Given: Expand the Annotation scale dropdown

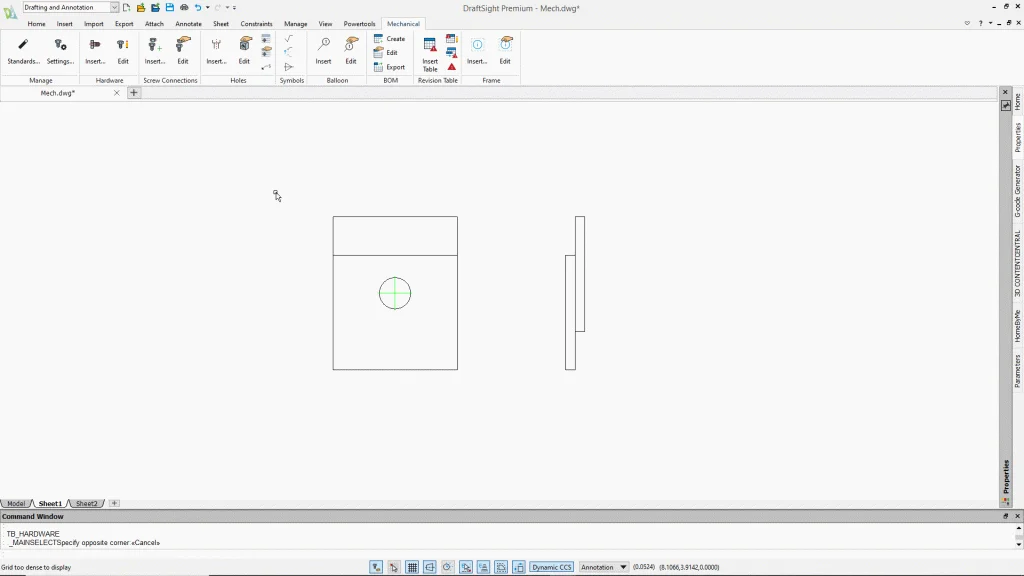Looking at the screenshot, I should coord(624,567).
